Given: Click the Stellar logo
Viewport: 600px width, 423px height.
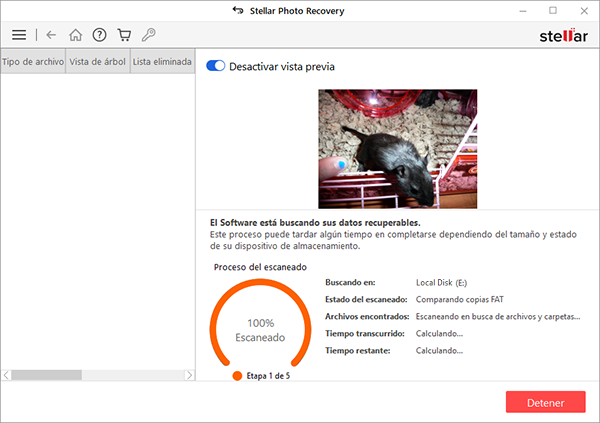Looking at the screenshot, I should [561, 35].
